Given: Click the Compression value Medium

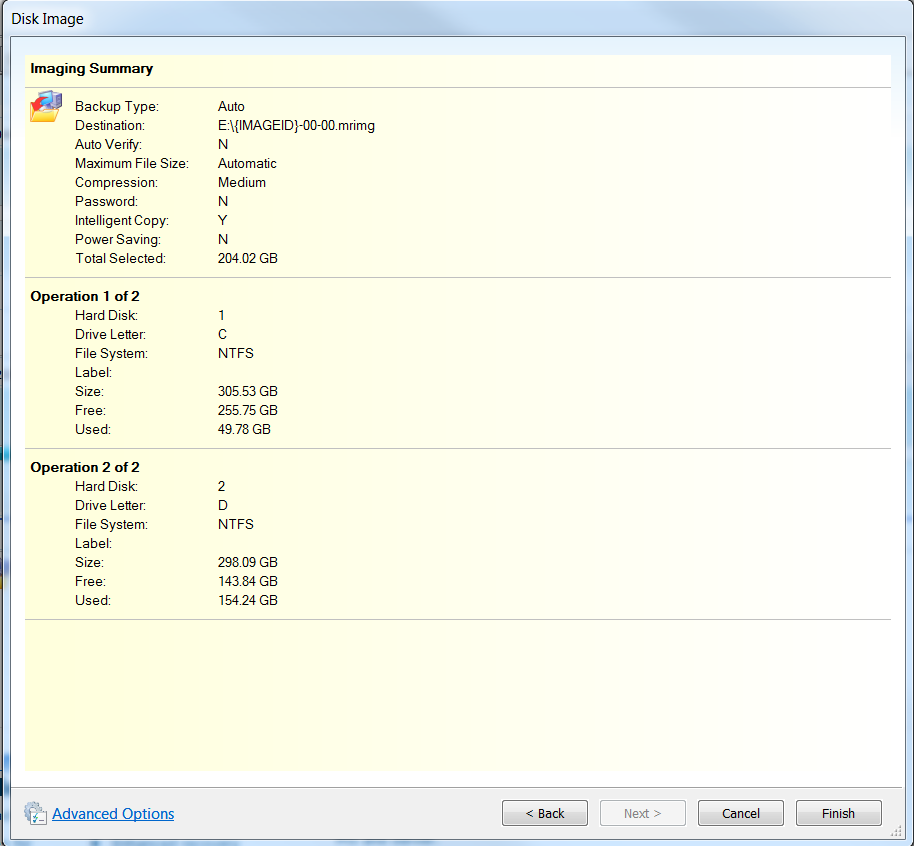Looking at the screenshot, I should [242, 182].
